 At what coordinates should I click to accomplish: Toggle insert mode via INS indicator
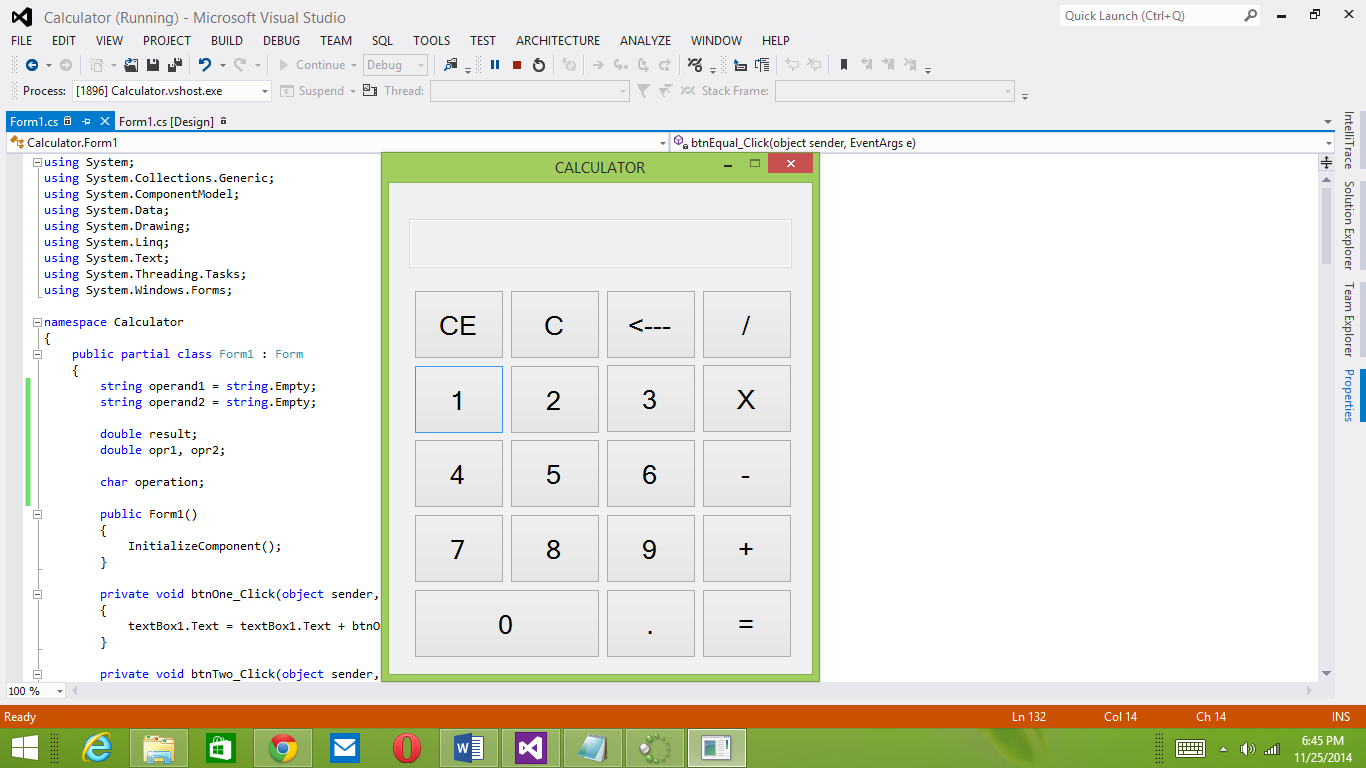click(x=1341, y=716)
